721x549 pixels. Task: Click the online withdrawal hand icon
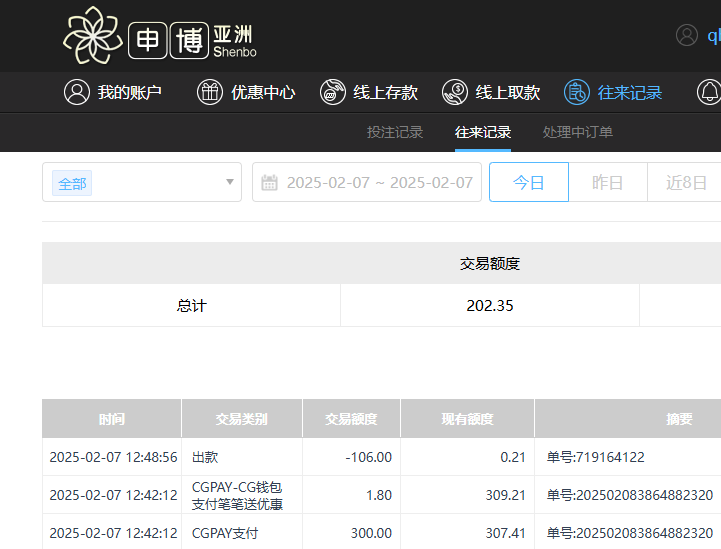(455, 92)
